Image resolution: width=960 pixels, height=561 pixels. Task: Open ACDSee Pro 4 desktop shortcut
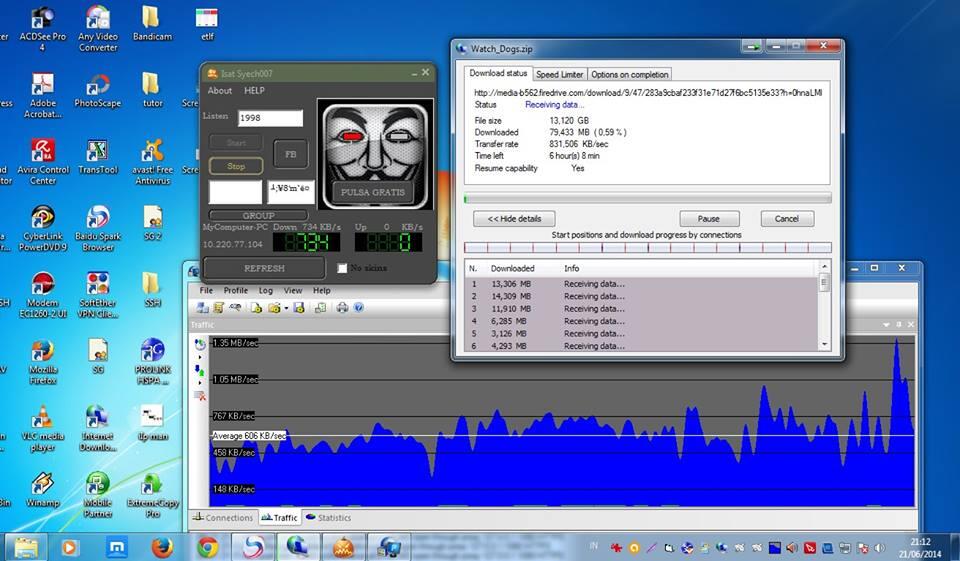coord(42,29)
